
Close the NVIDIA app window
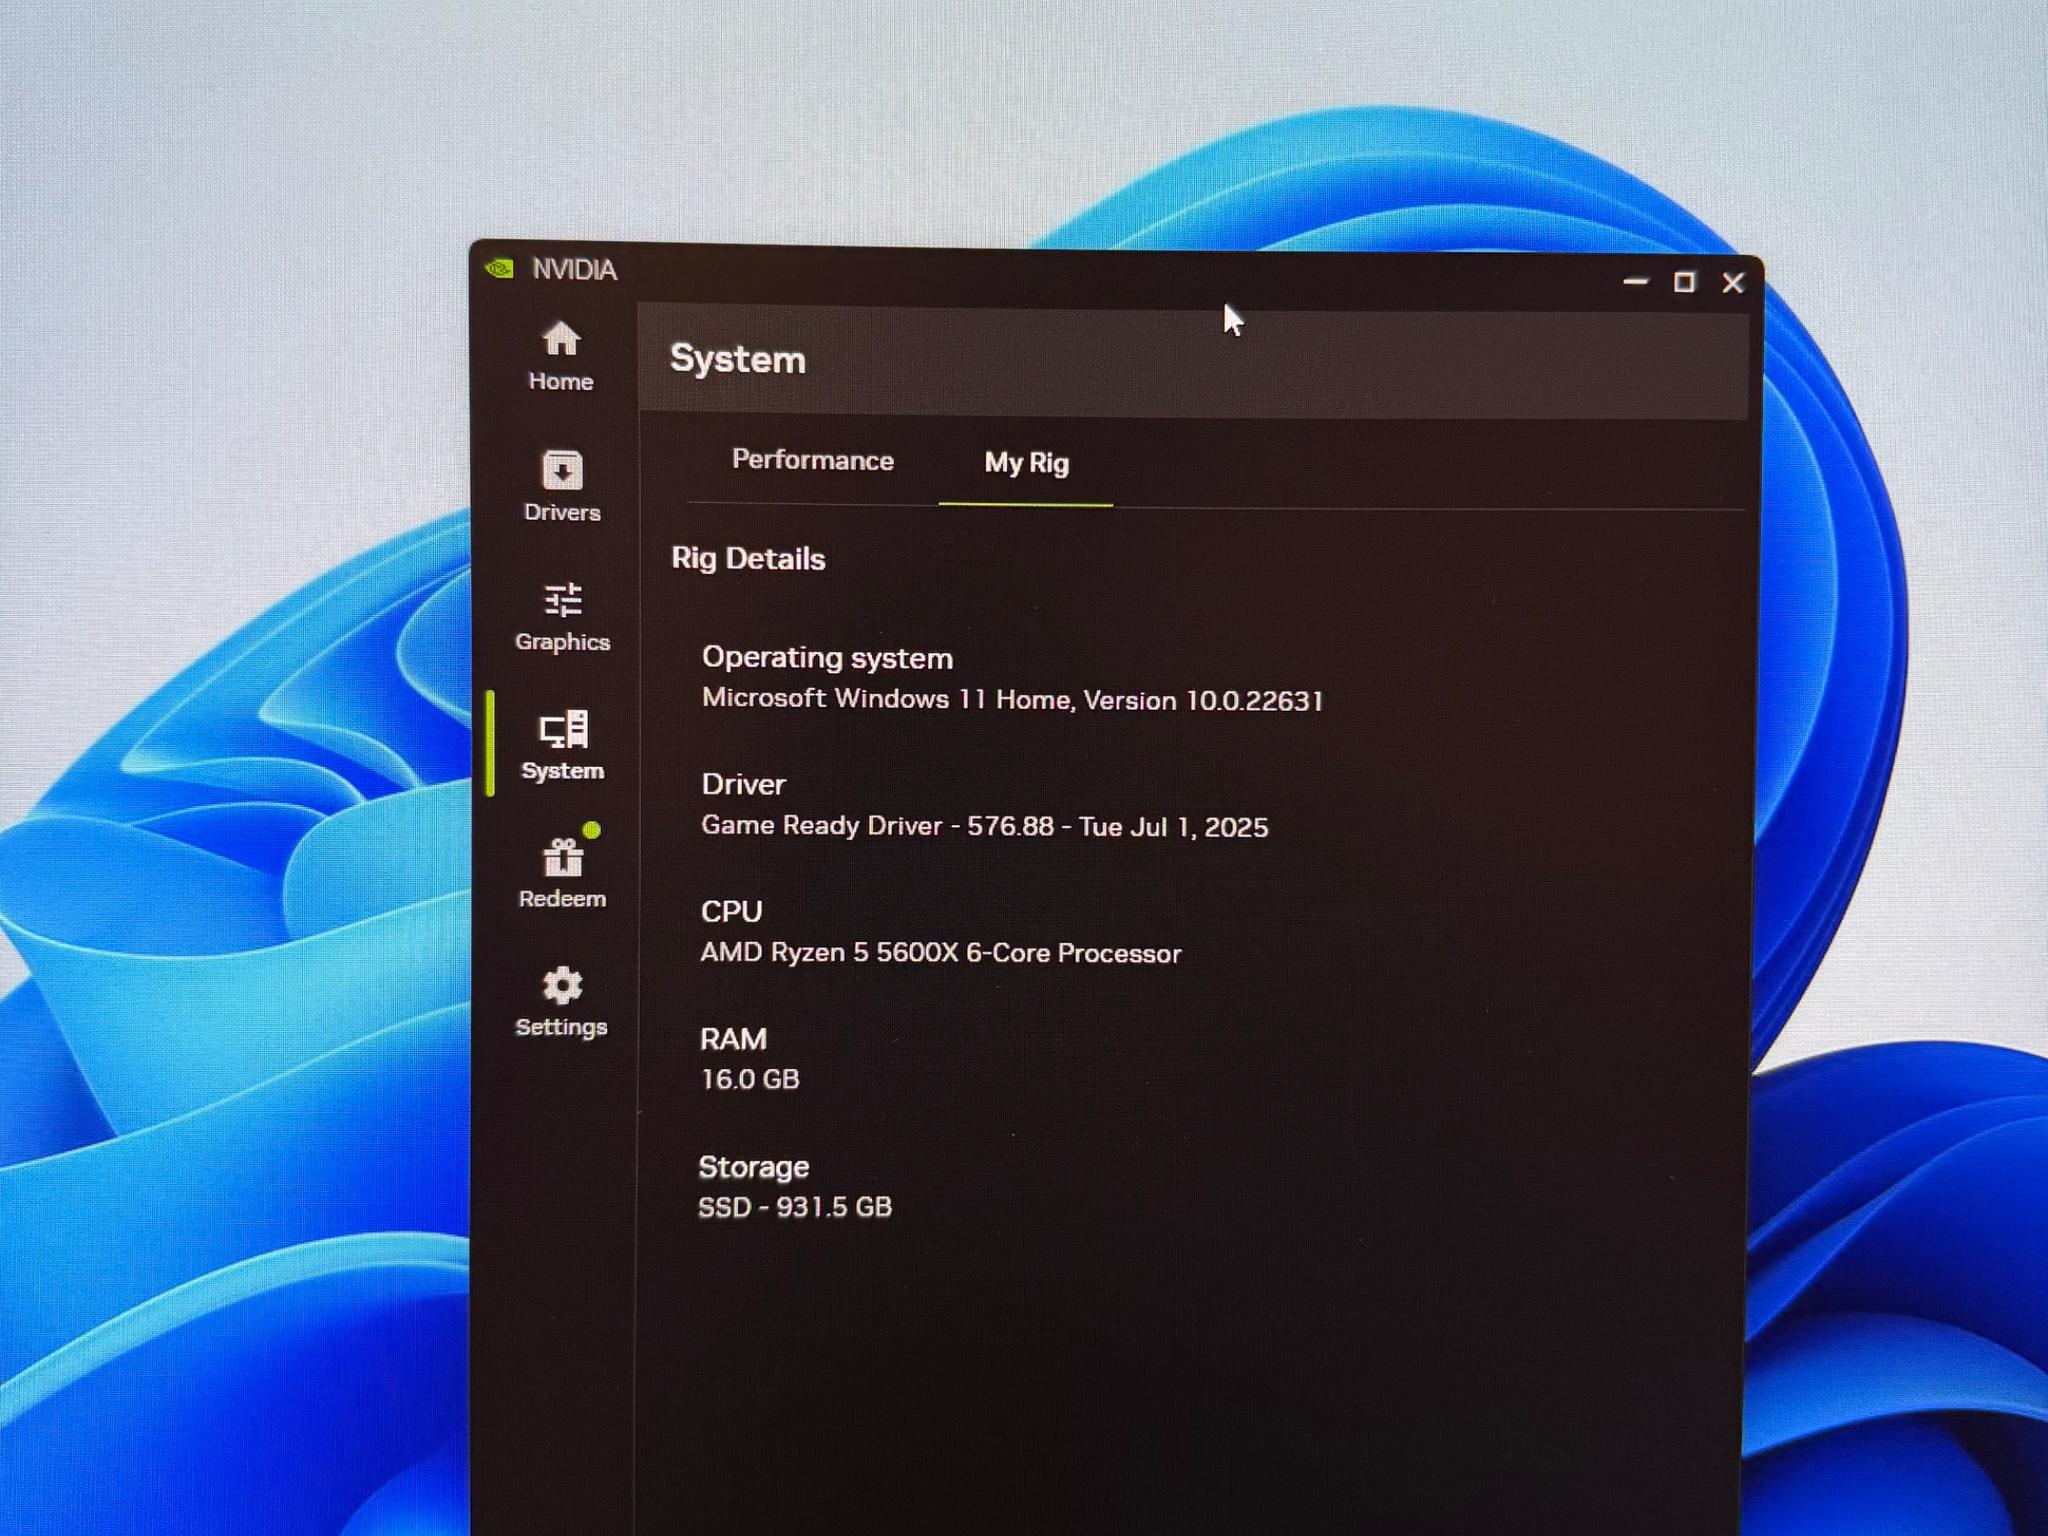click(1733, 283)
